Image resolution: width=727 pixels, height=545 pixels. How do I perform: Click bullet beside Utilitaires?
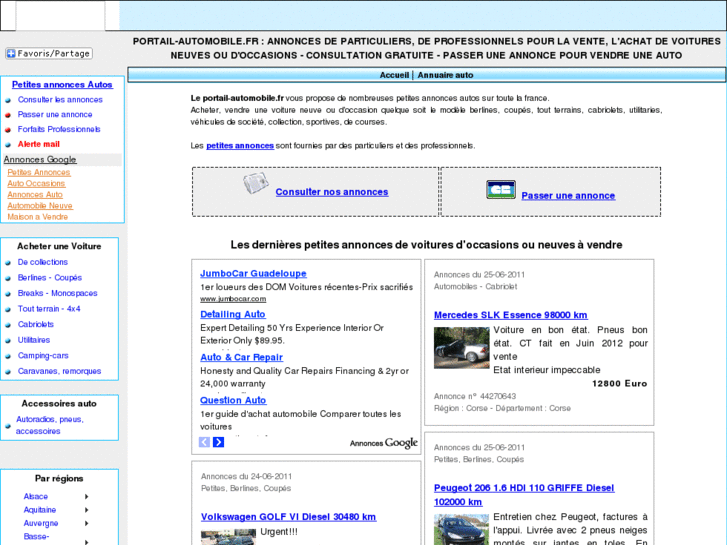[8, 340]
